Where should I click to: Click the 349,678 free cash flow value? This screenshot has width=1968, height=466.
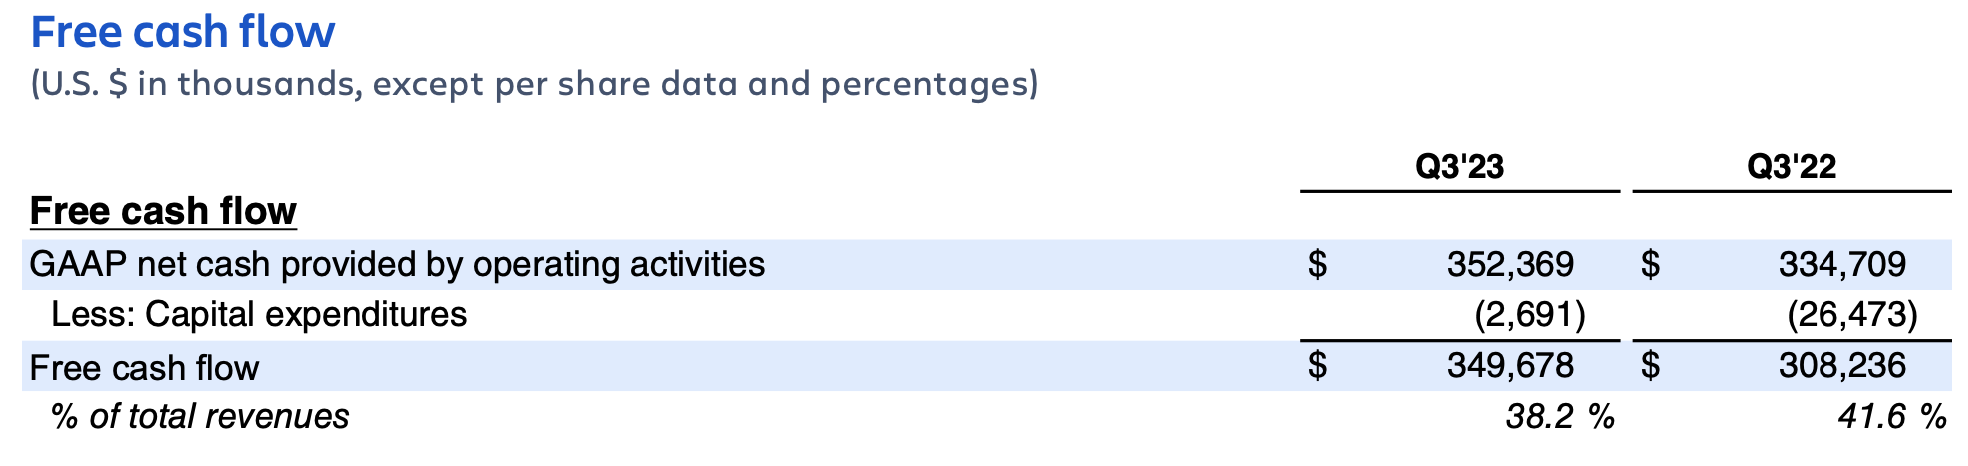pos(1510,366)
